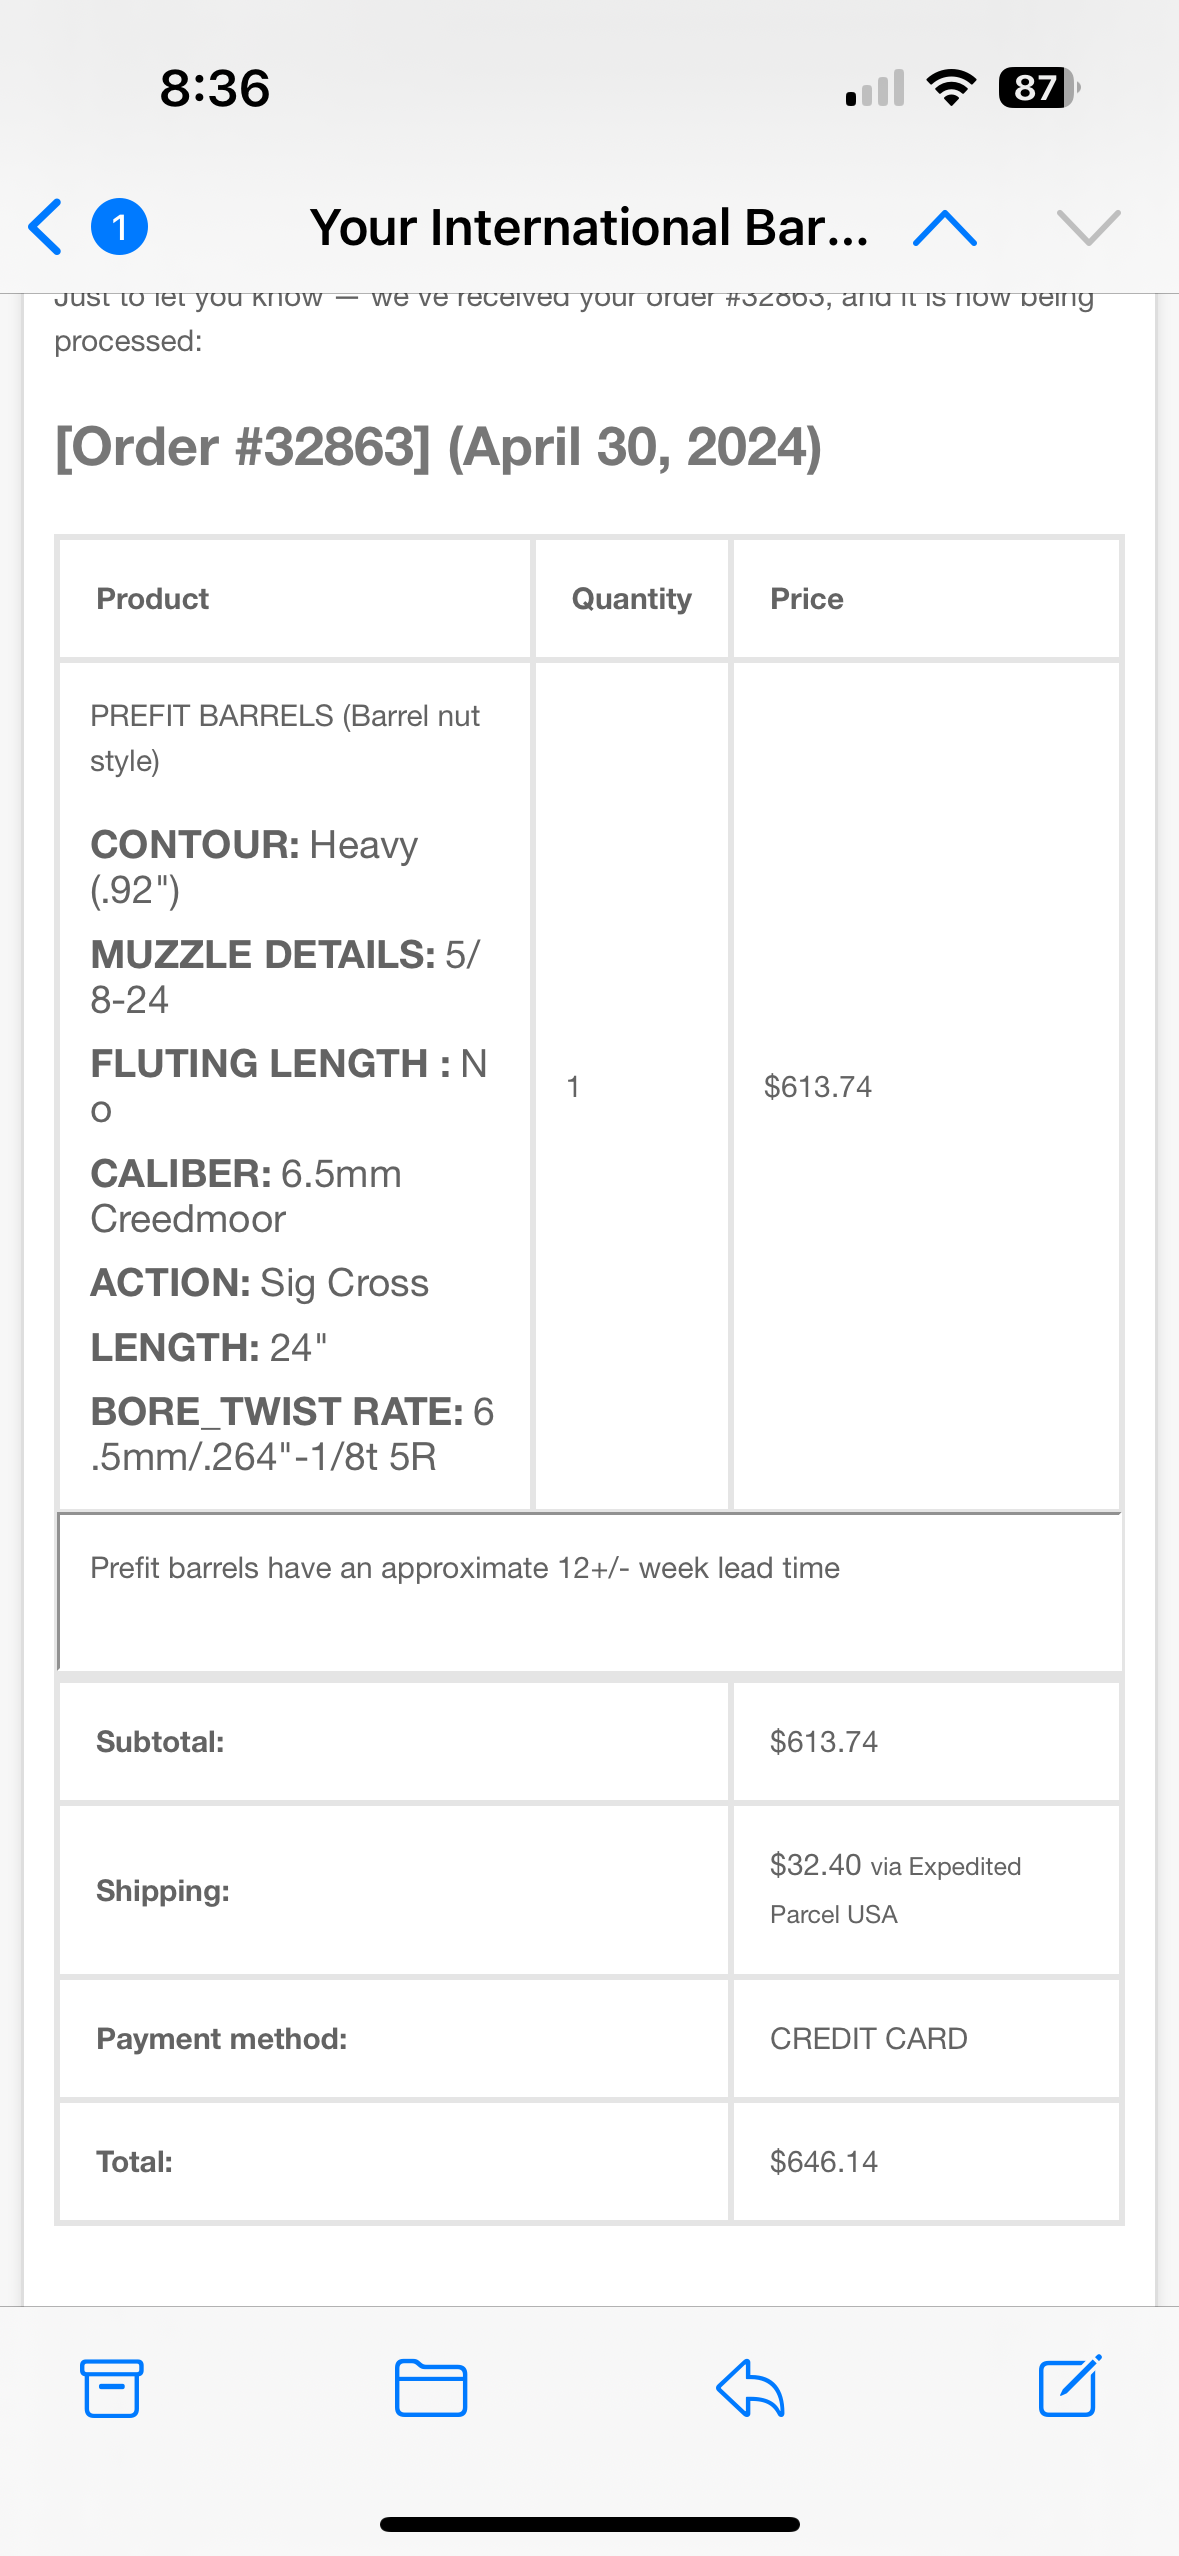Tap the 8:36 clock in status bar
This screenshot has height=2556, width=1179.
tap(215, 88)
